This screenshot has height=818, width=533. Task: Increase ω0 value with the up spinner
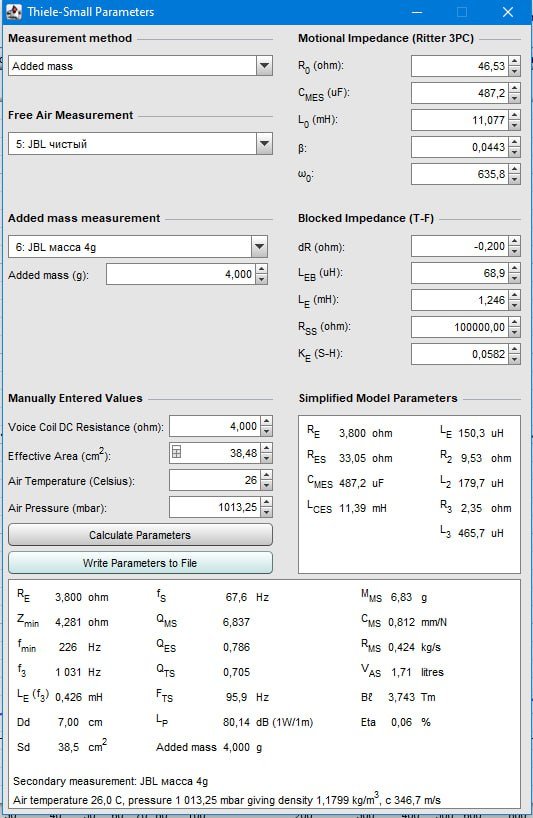(515, 169)
